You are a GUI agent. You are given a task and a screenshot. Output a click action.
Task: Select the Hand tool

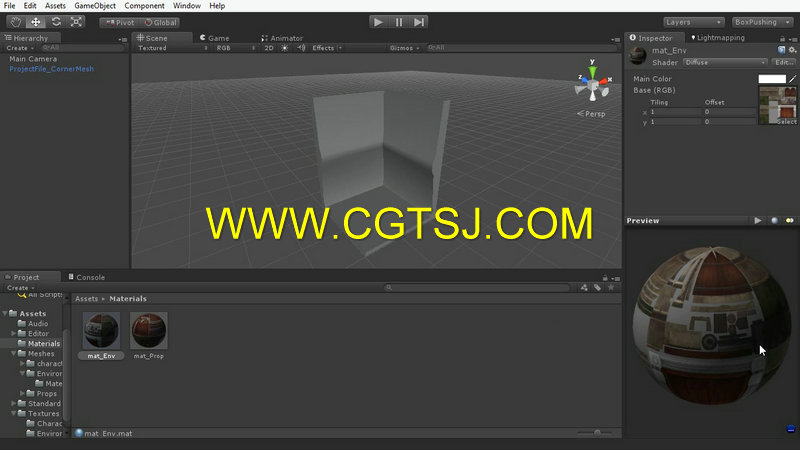coord(16,22)
